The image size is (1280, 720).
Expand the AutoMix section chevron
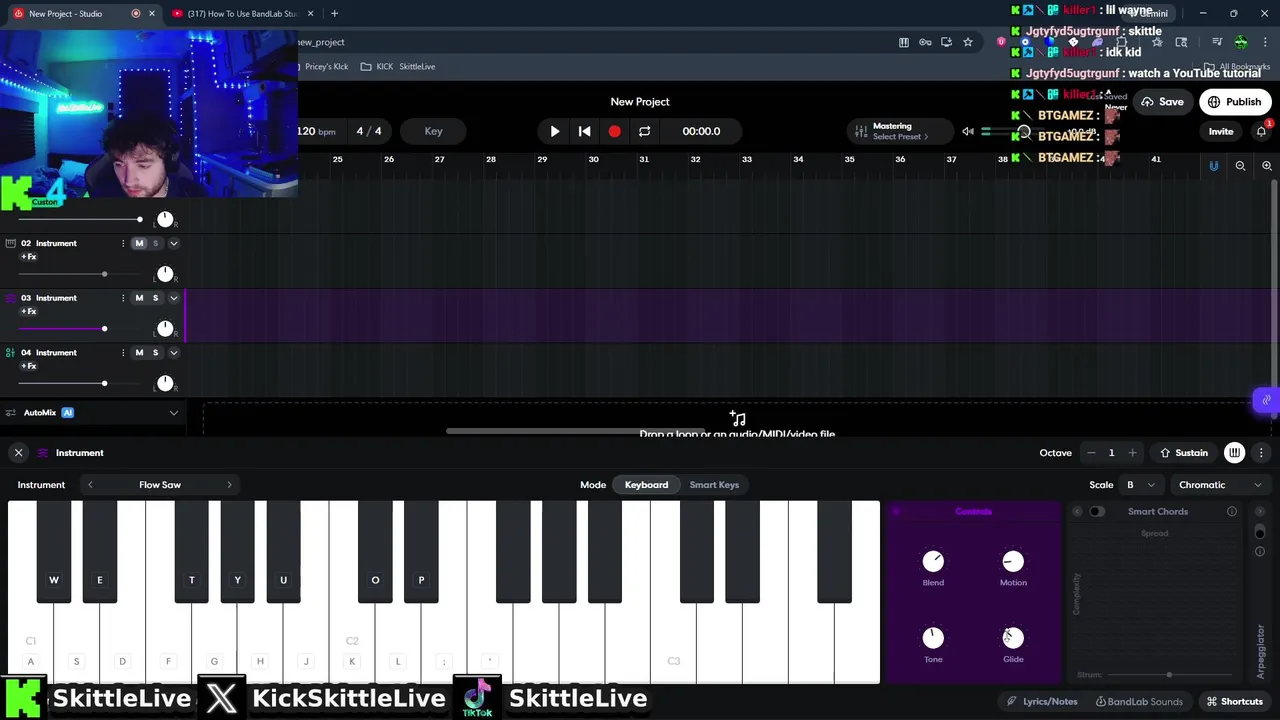[x=173, y=413]
